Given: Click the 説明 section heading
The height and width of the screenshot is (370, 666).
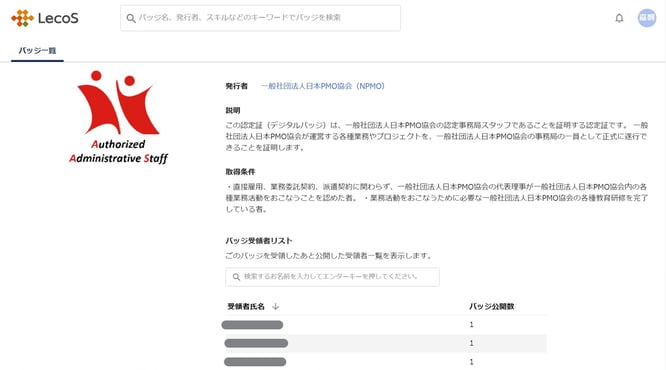Looking at the screenshot, I should (233, 110).
